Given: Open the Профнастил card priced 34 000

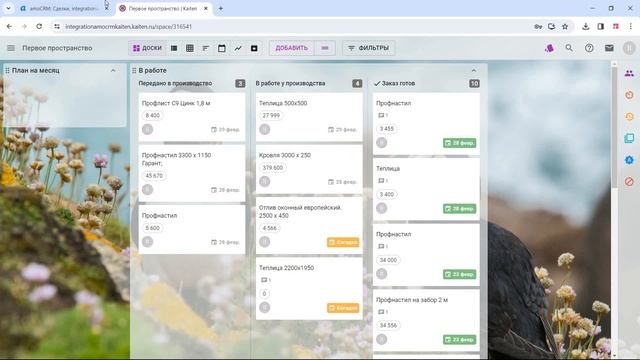Looking at the screenshot, I should click(x=426, y=255).
